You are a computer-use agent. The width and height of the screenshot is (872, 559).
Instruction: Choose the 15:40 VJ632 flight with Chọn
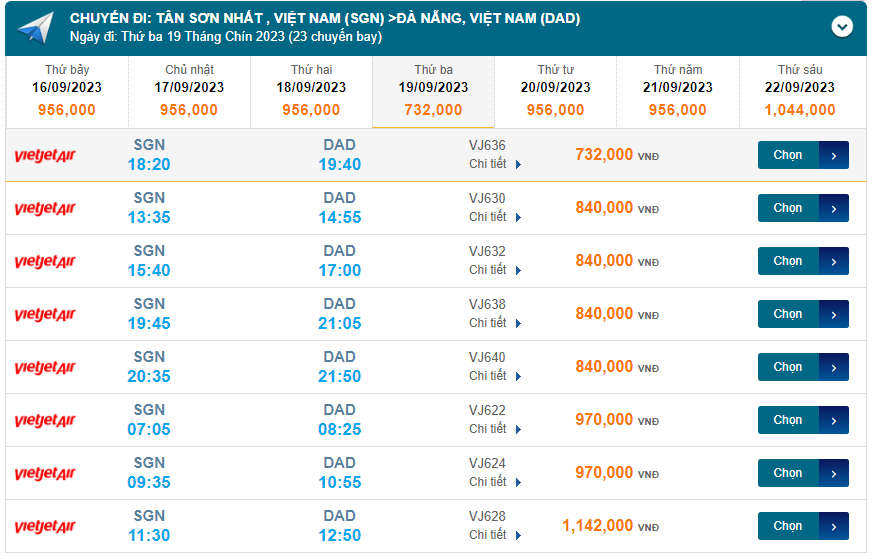803,261
